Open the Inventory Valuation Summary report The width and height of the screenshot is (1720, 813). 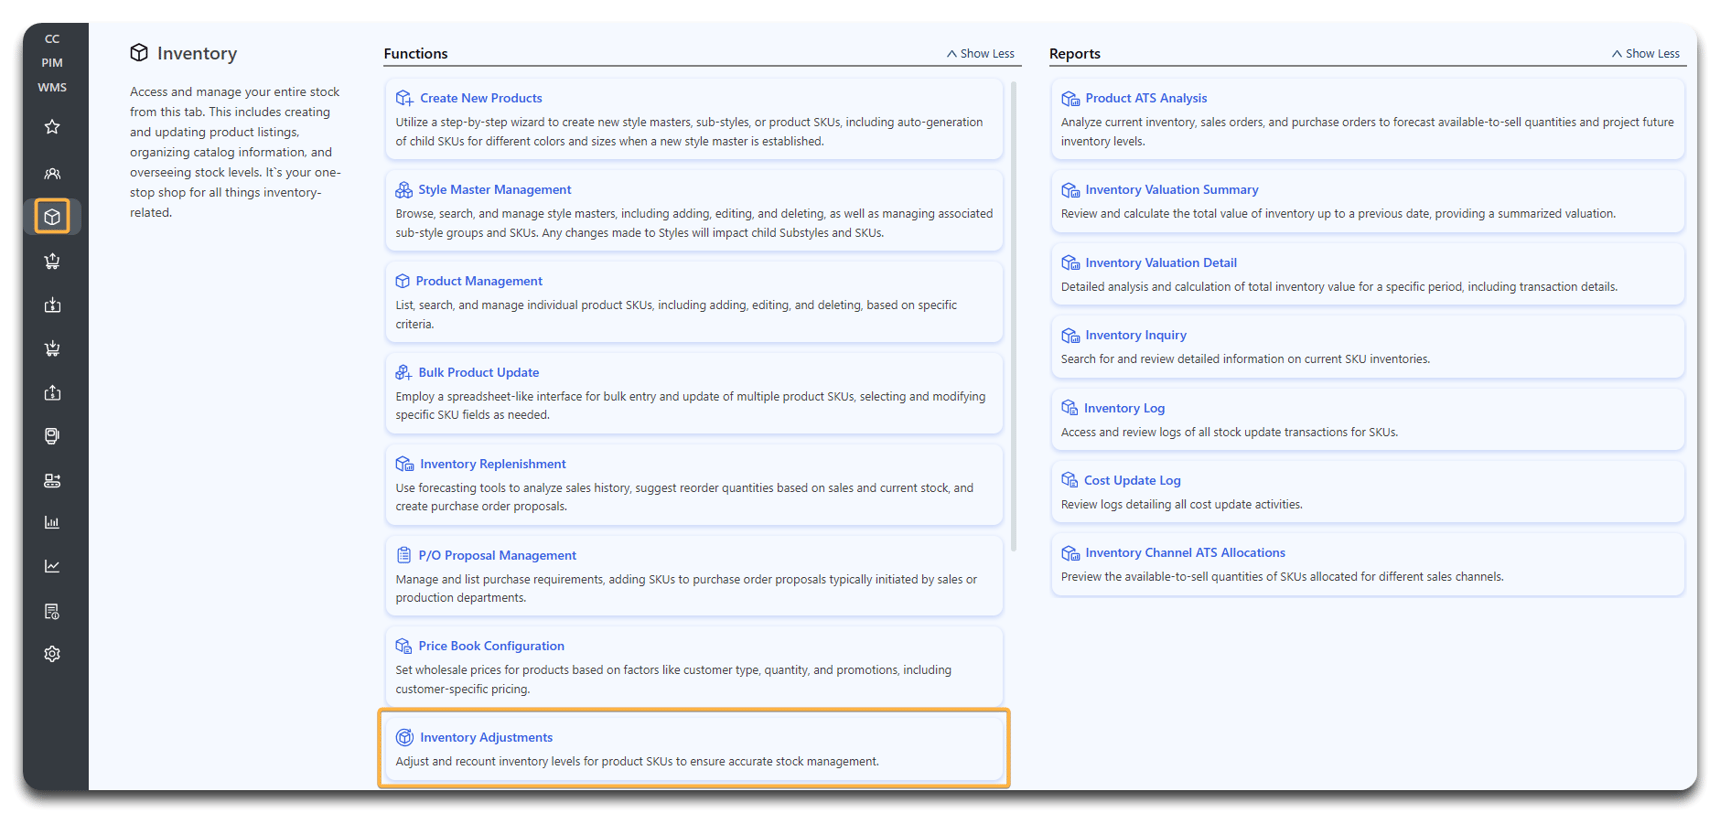(1172, 189)
